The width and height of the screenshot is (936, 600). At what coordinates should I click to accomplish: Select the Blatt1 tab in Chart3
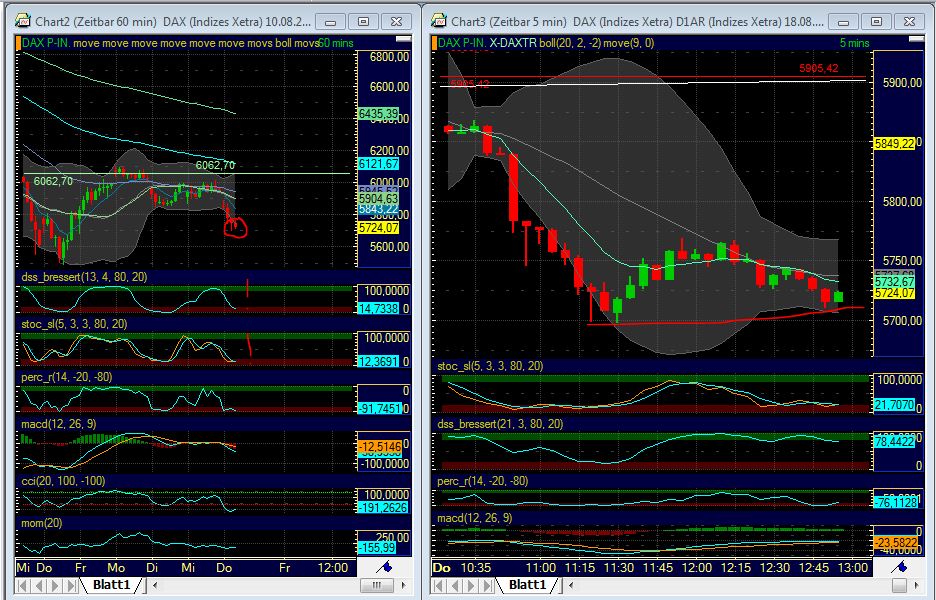[528, 585]
